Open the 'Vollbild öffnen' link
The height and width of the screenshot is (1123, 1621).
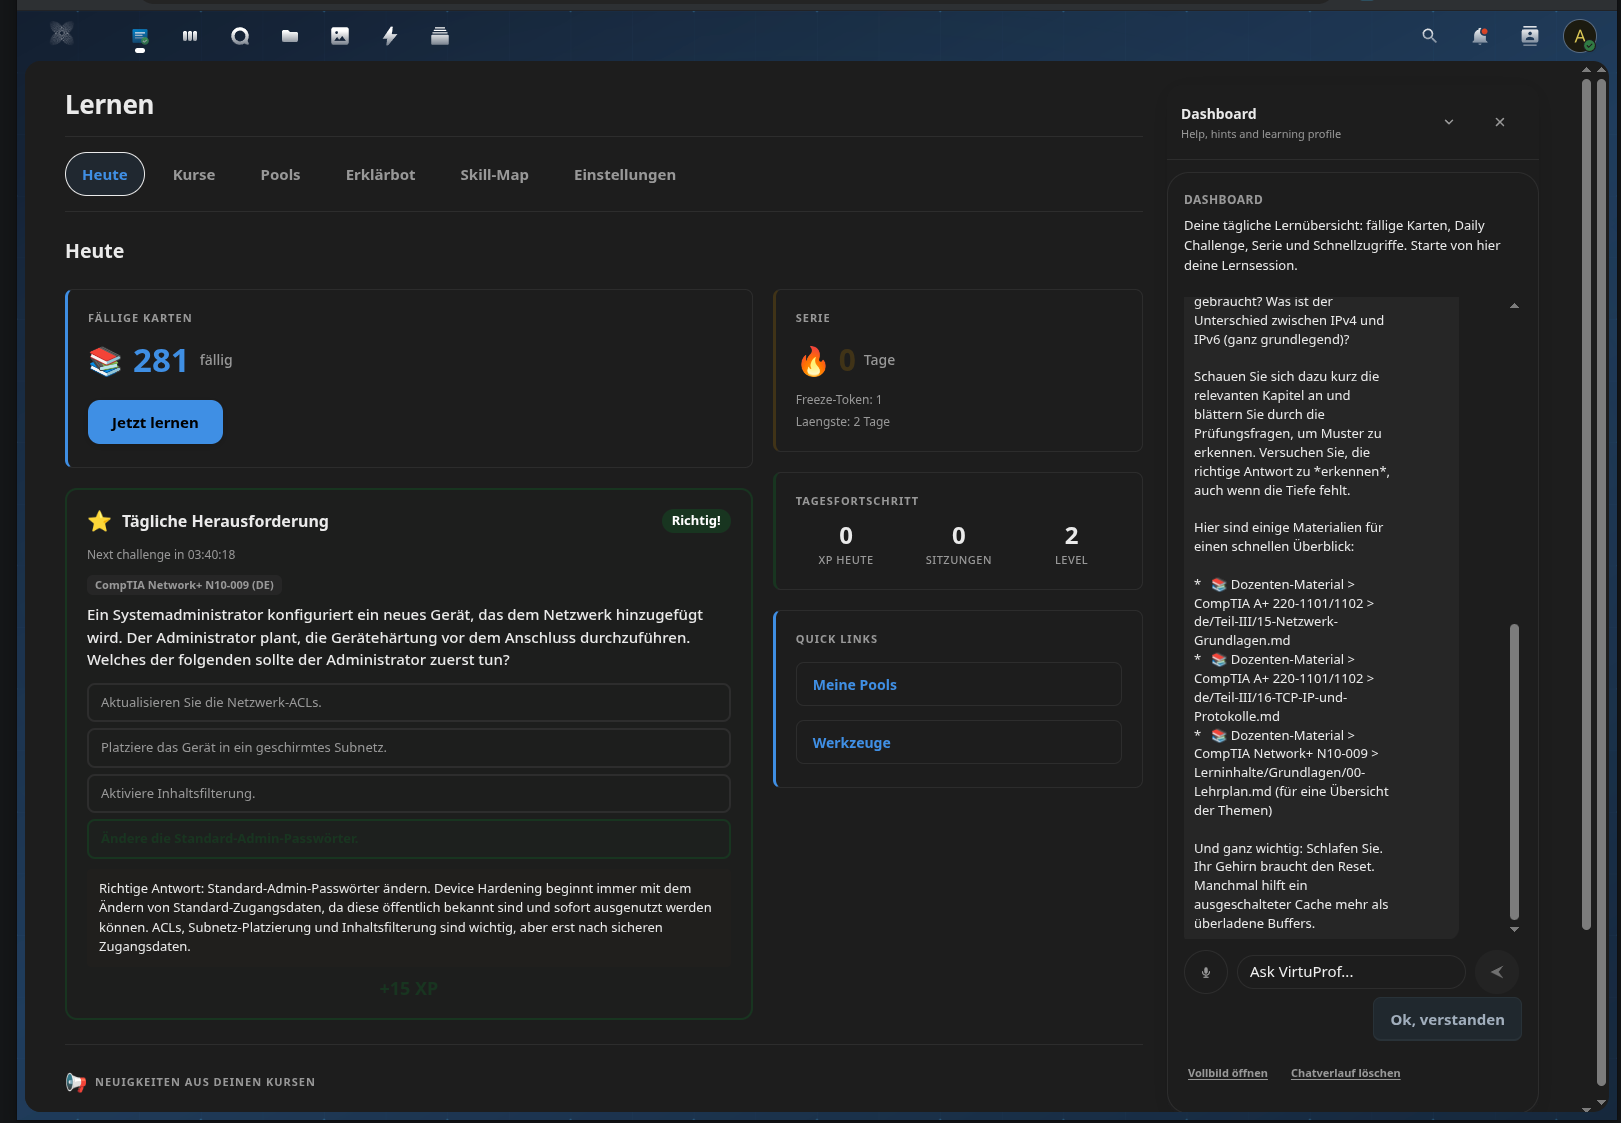tap(1228, 1072)
